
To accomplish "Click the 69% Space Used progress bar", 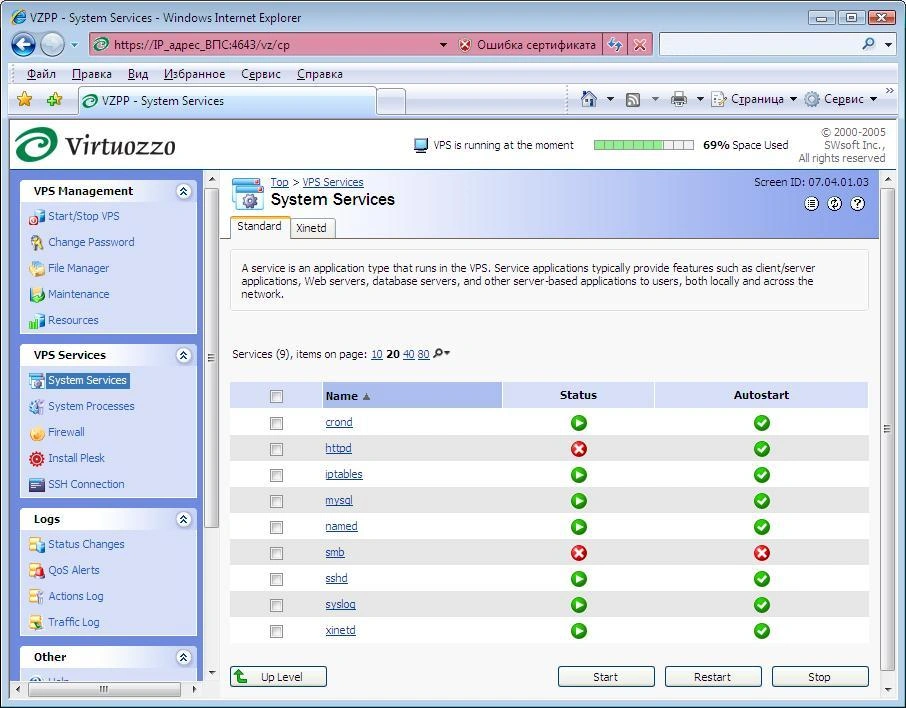I will [644, 145].
